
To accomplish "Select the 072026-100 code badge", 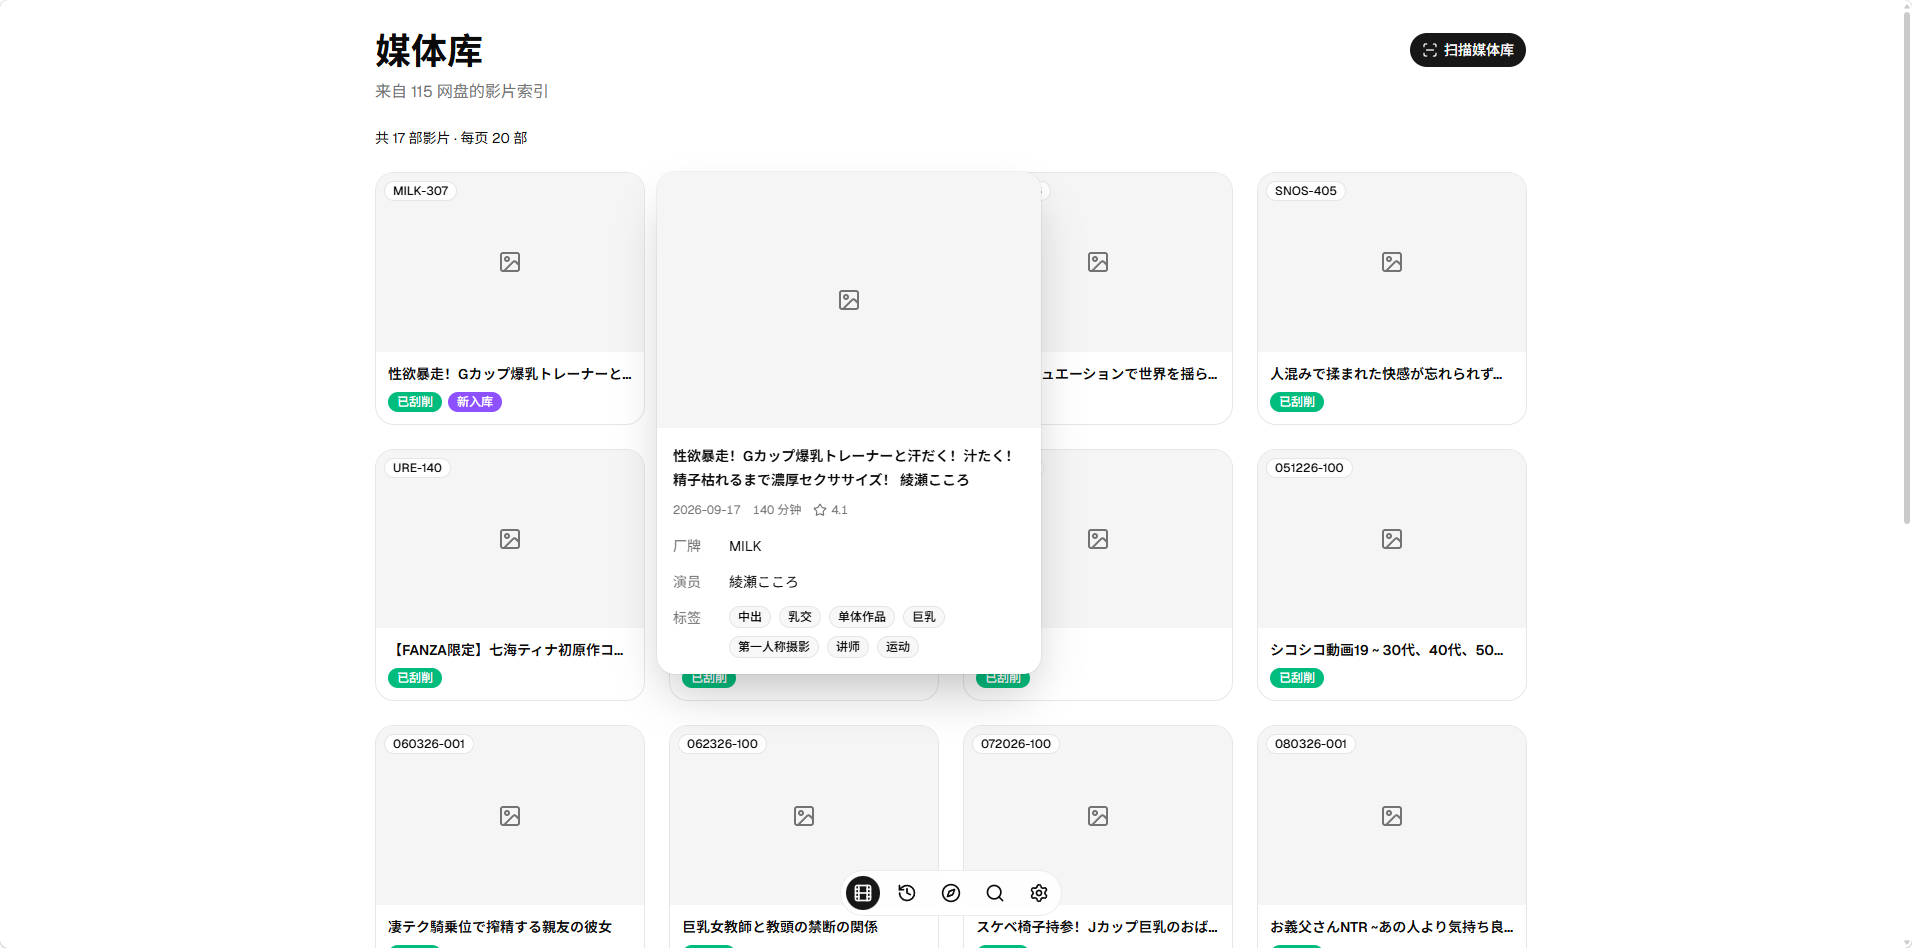I will pyautogui.click(x=1016, y=744).
